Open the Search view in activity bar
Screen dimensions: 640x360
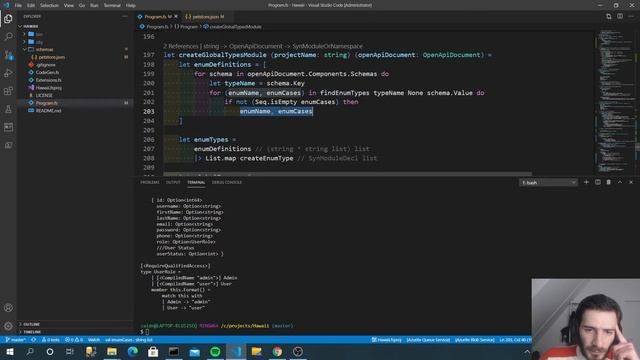coord(8,37)
